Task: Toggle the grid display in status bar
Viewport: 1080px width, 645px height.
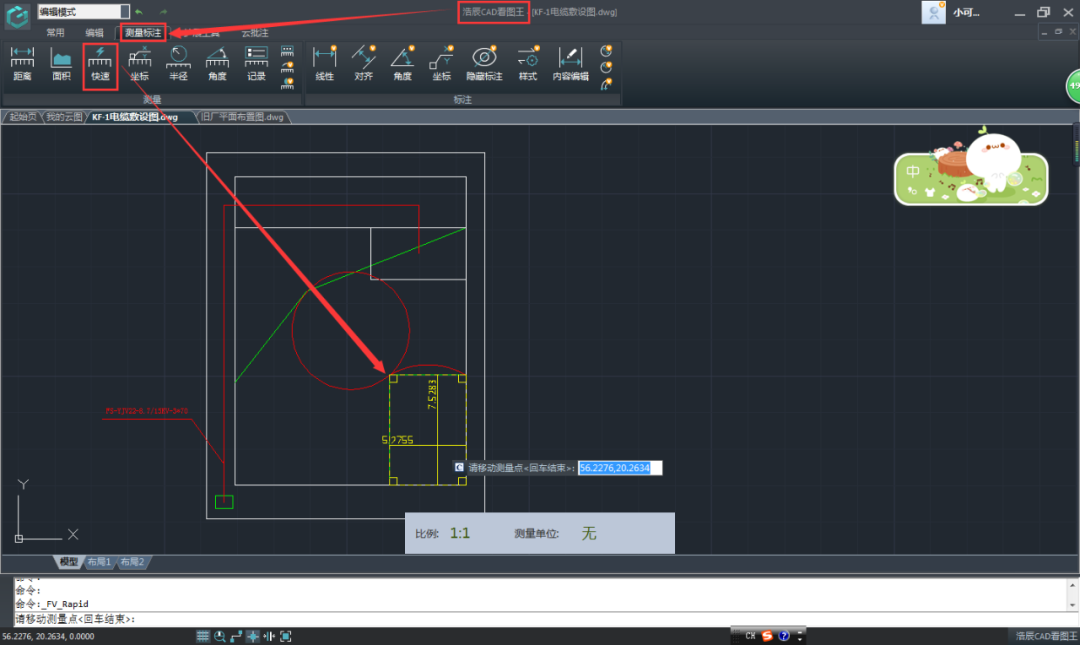Action: 202,635
